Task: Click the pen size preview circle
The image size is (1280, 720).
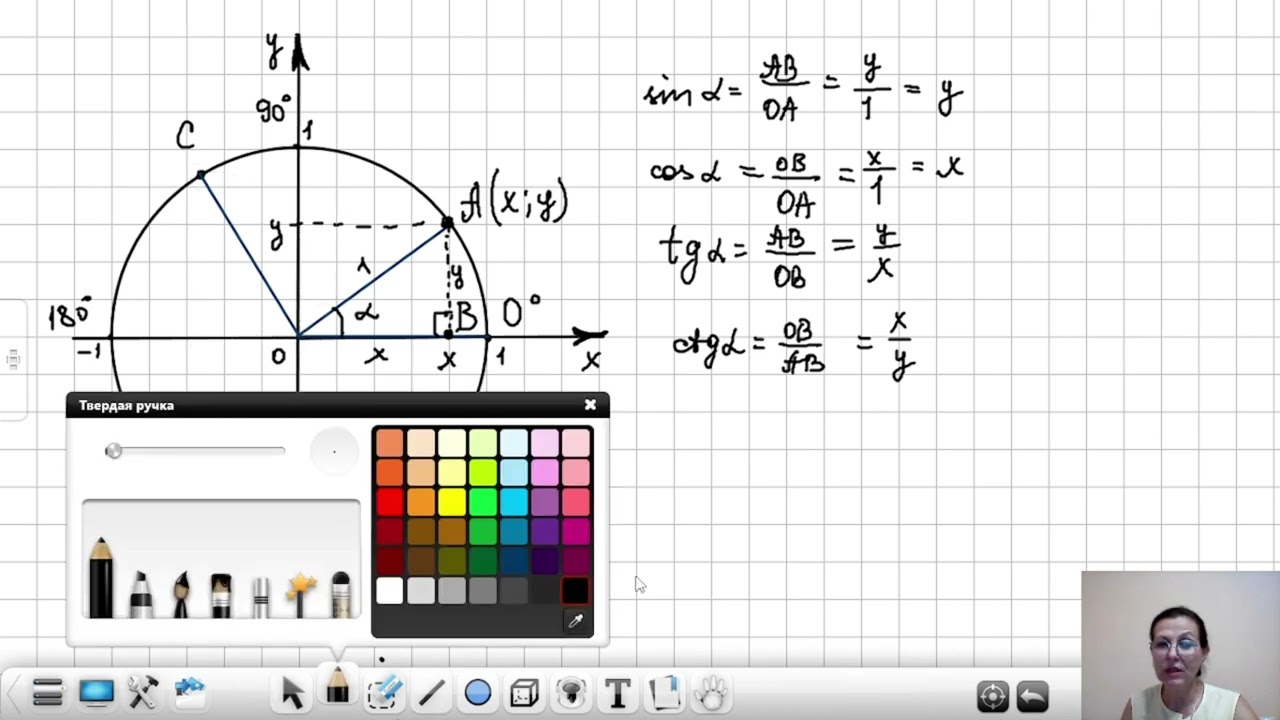Action: [x=334, y=451]
